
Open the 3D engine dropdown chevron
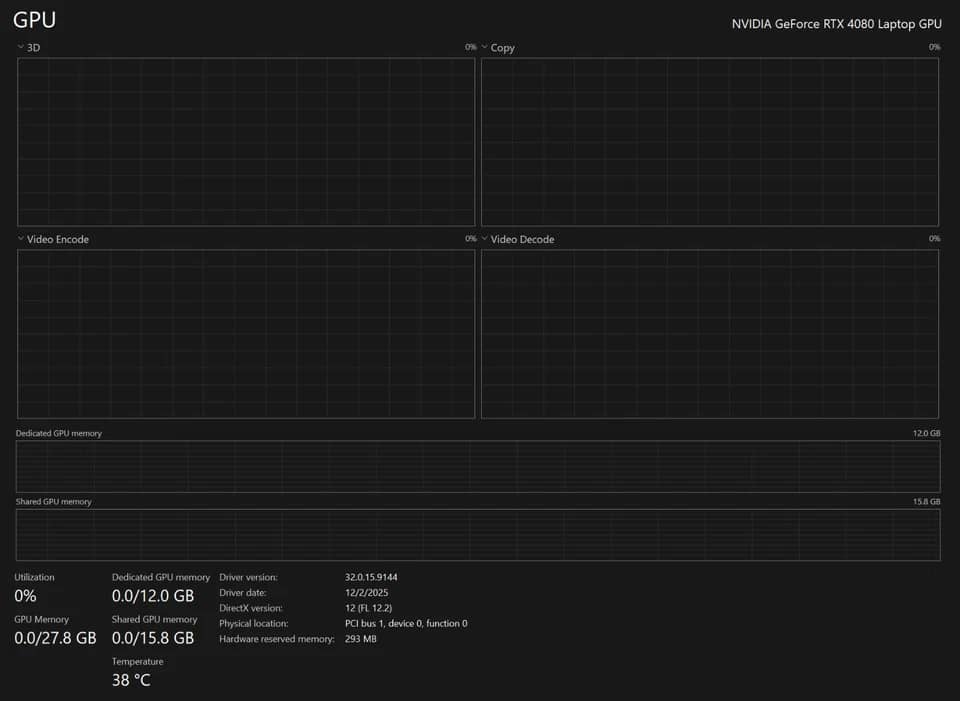(21, 47)
